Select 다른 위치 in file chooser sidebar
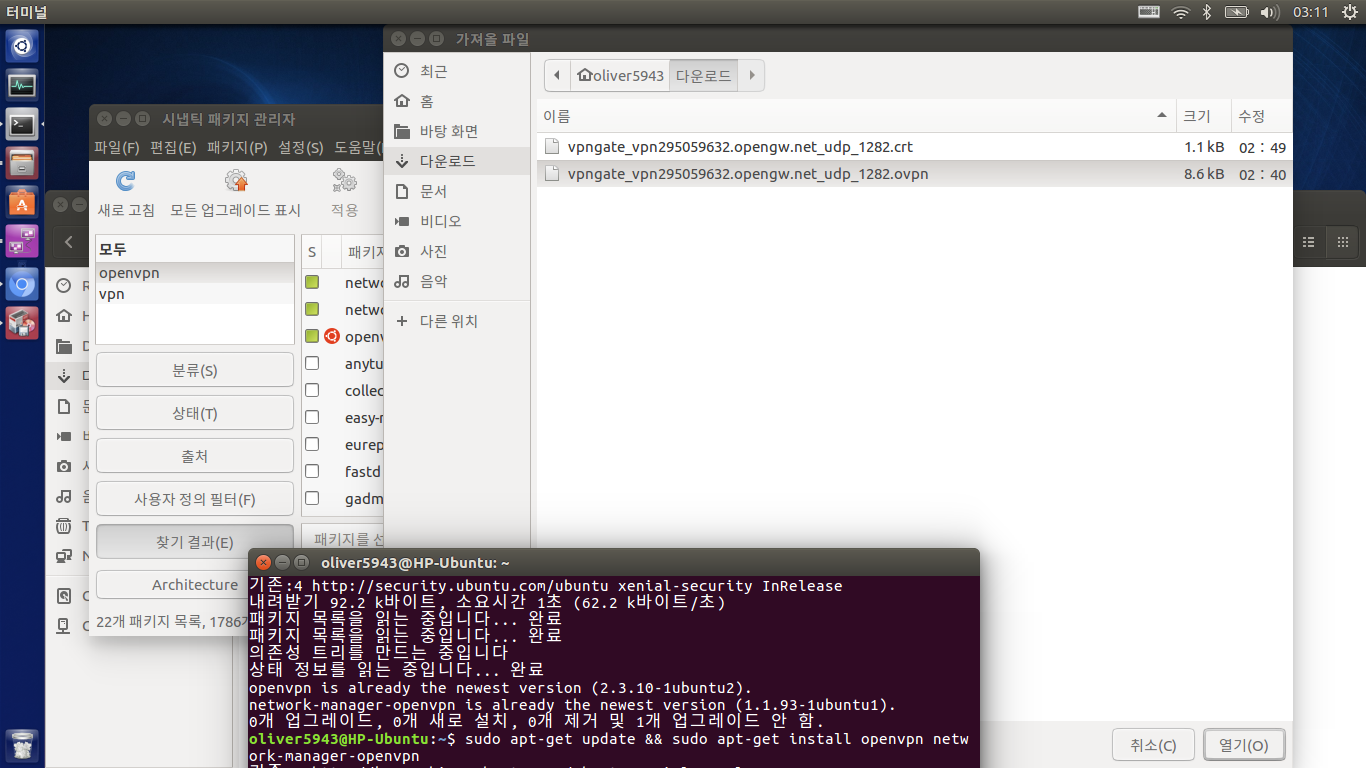This screenshot has height=768, width=1366. (448, 321)
